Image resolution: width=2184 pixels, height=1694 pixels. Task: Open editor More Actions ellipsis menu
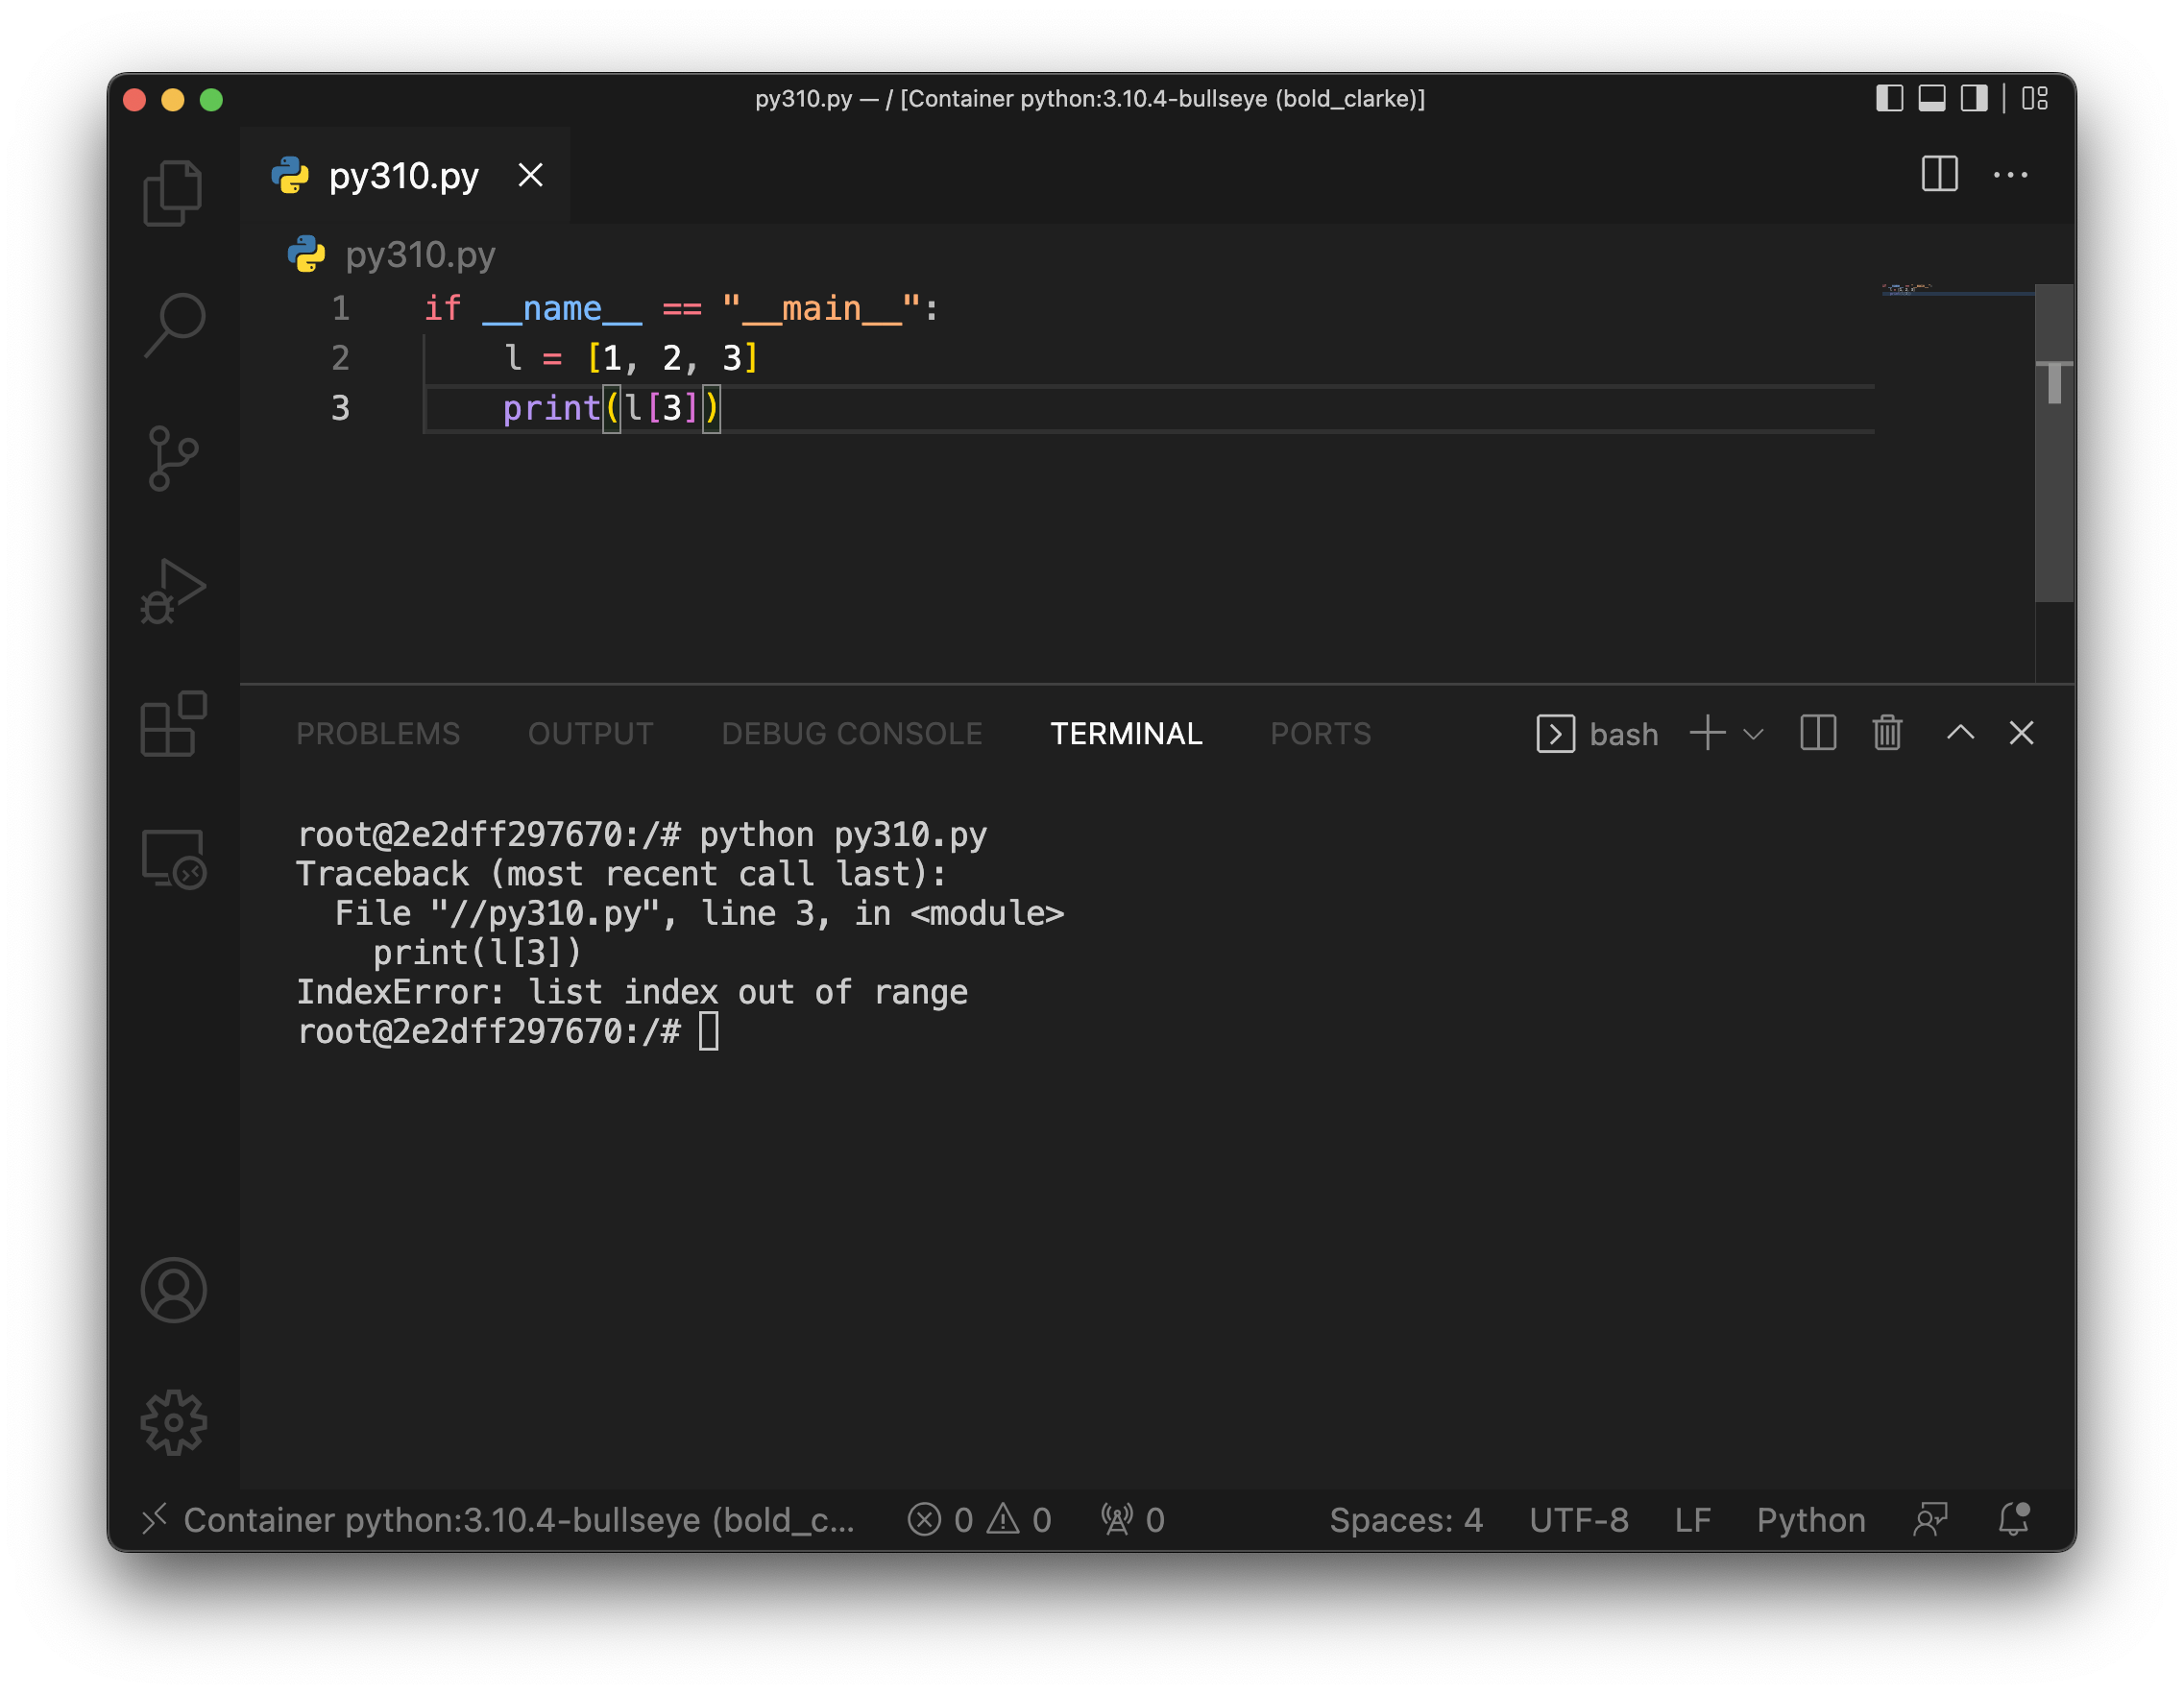click(2010, 175)
